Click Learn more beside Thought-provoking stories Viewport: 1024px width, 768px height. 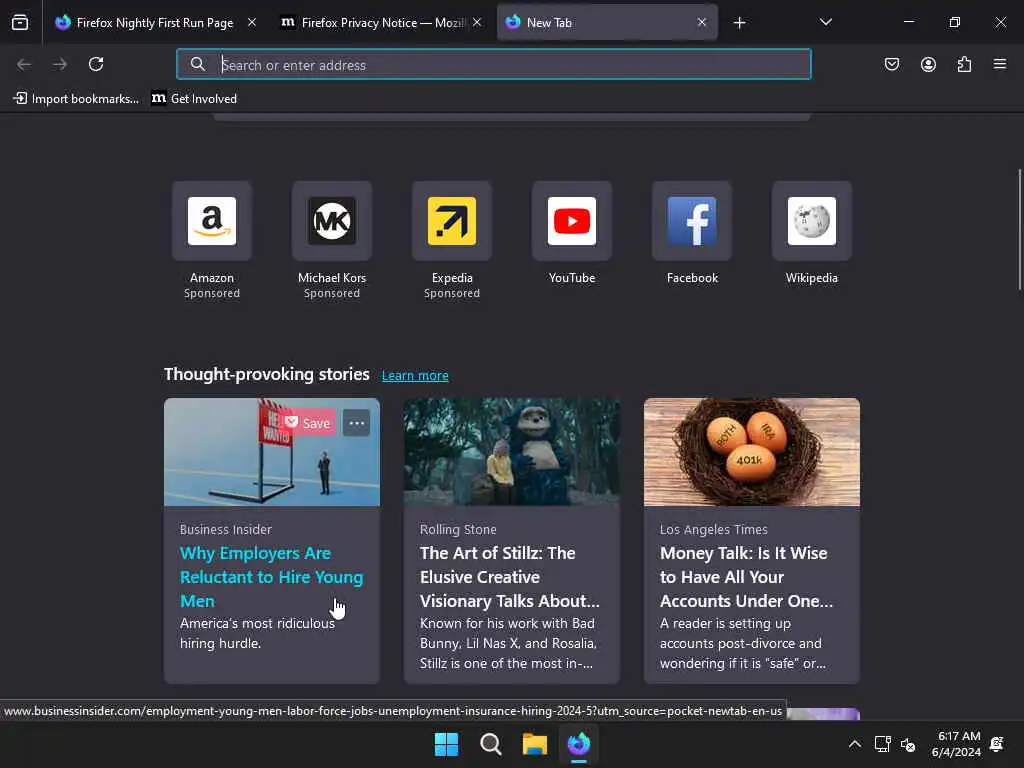[415, 376]
